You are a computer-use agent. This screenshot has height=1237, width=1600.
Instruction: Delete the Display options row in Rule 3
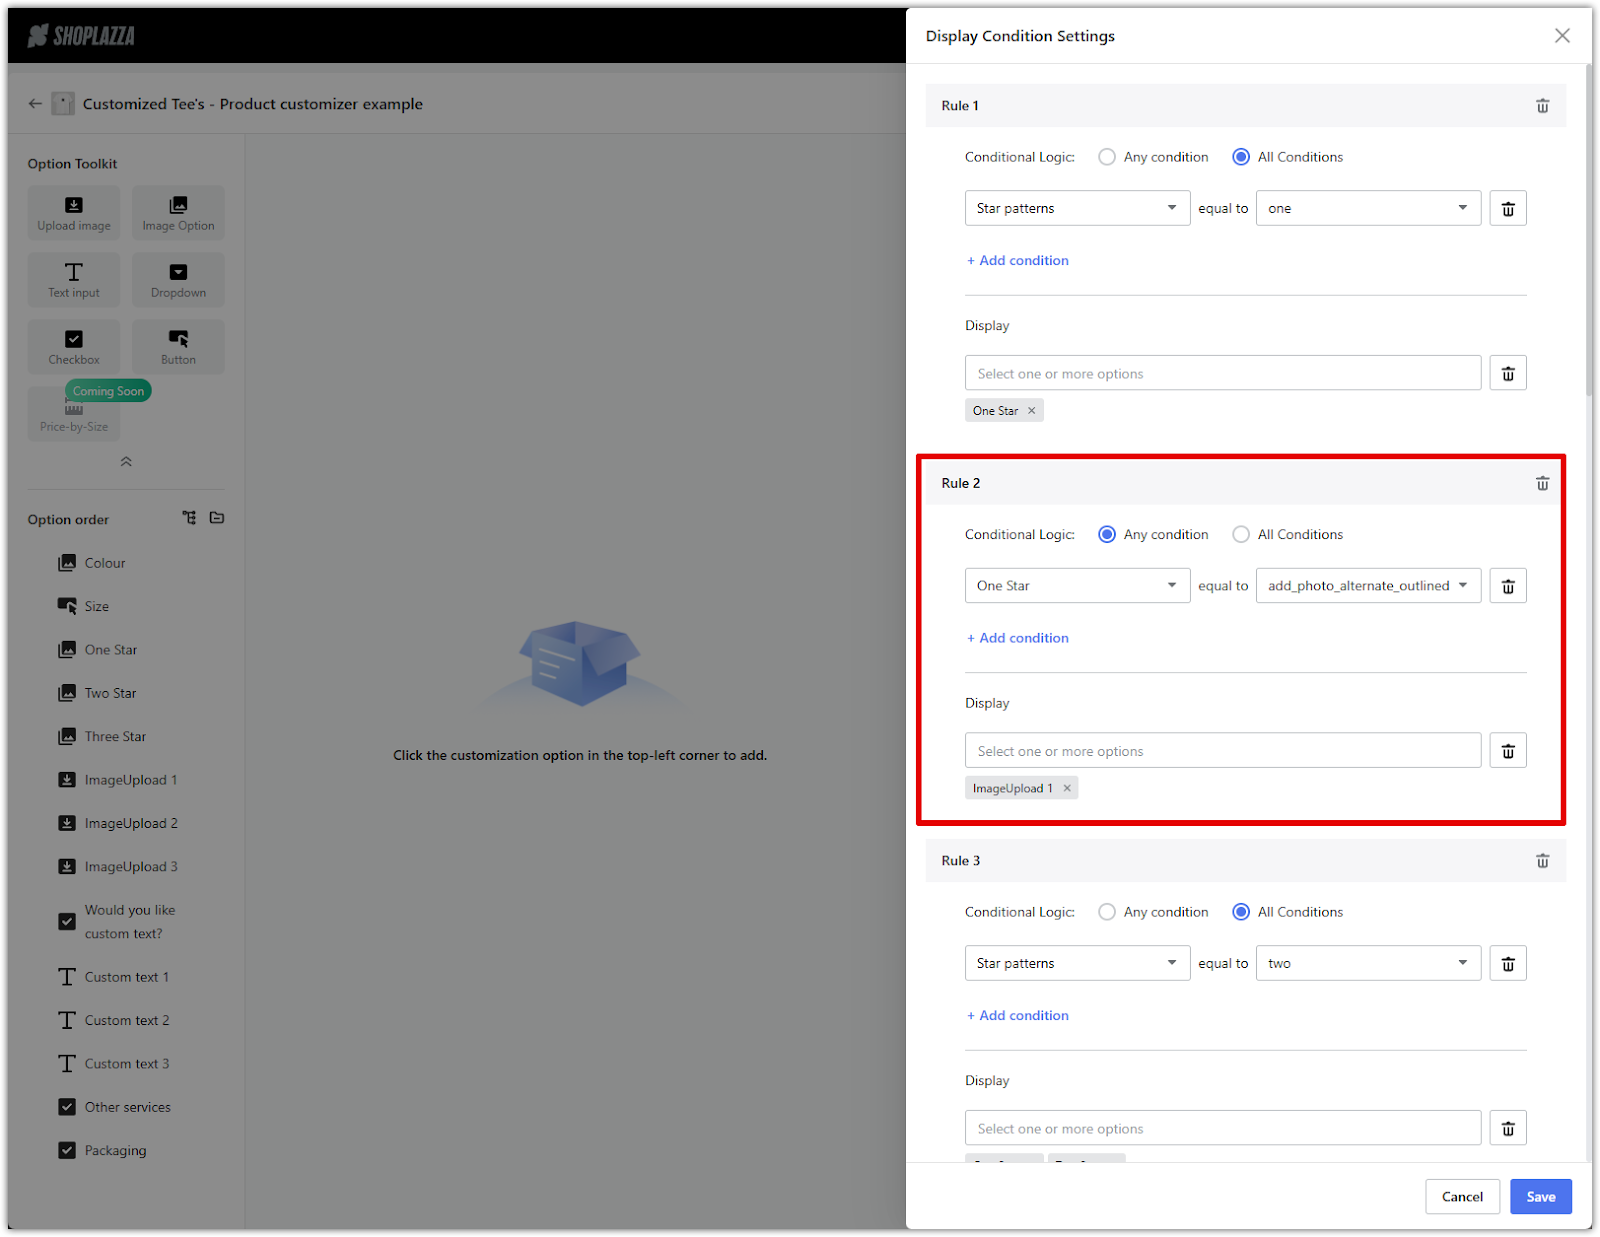(x=1508, y=1128)
